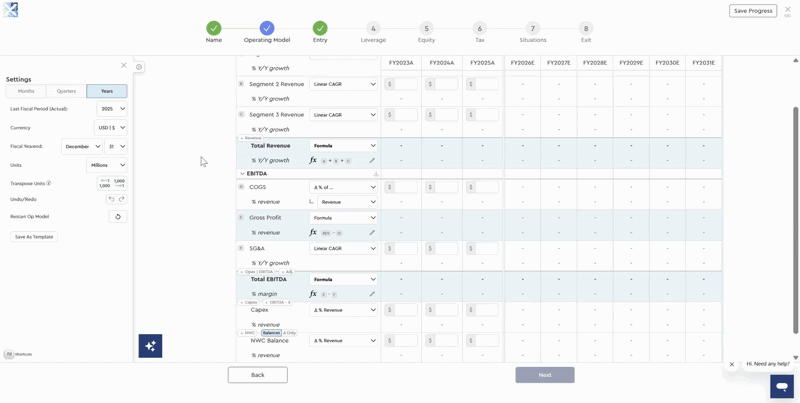Collapse the EBITDA section chevron
Viewport: 800px width, 403px height.
(x=242, y=174)
